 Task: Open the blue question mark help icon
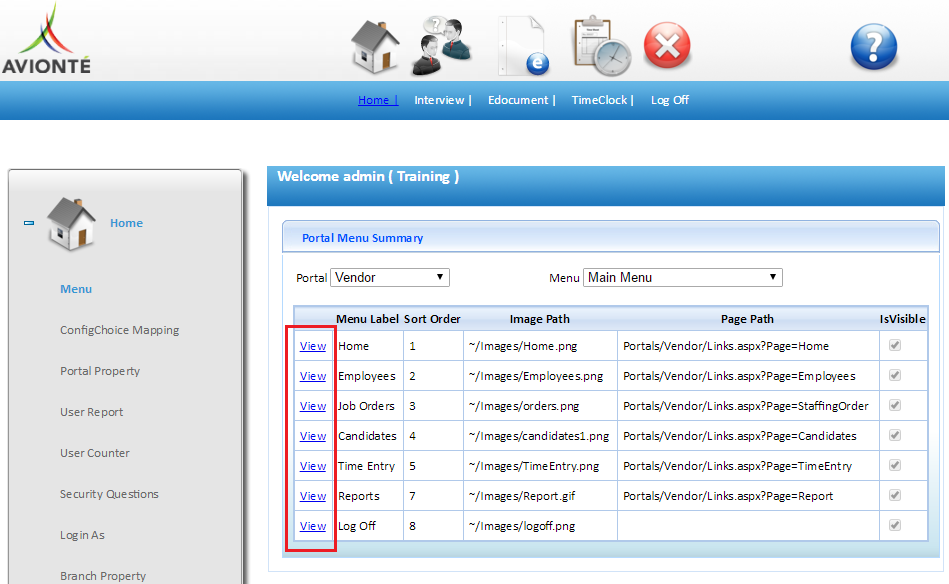[873, 47]
